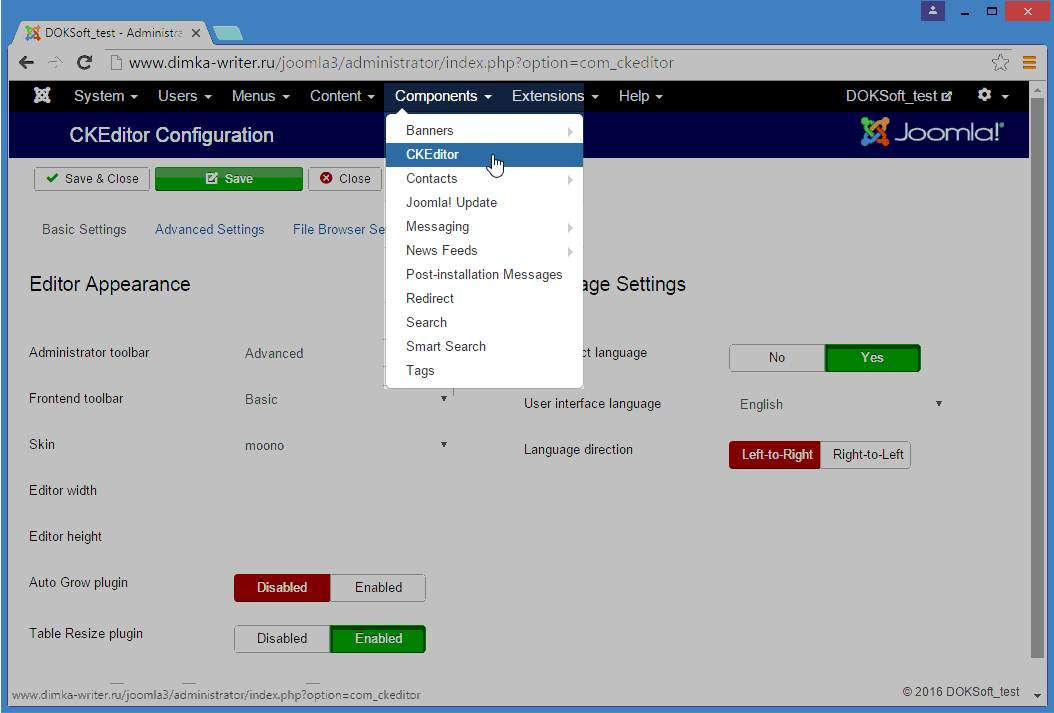Choose Right-to-Left language direction
This screenshot has width=1054, height=713.
coord(867,455)
